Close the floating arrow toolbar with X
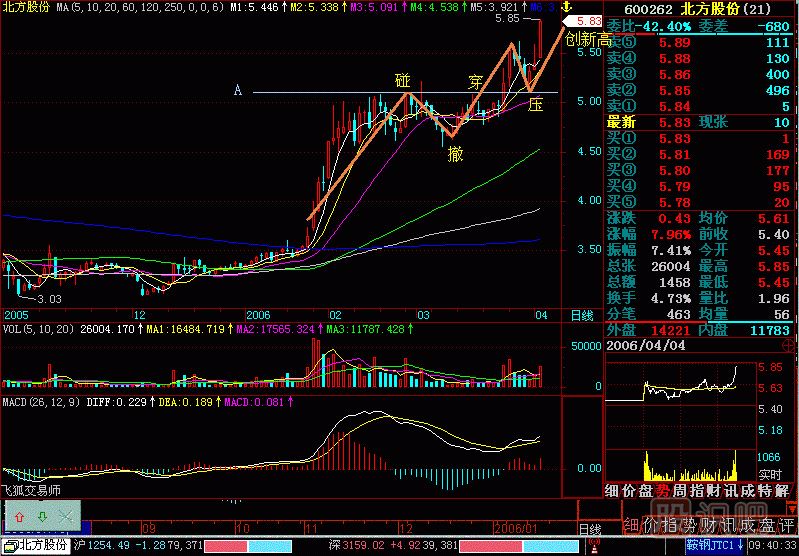 pyautogui.click(x=65, y=516)
